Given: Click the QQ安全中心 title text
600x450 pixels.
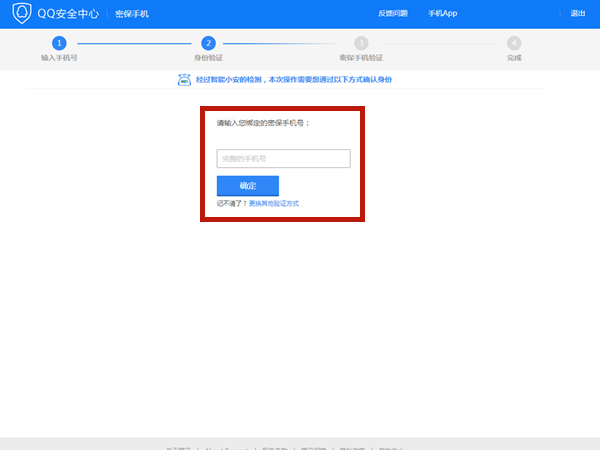Looking at the screenshot, I should tap(67, 14).
